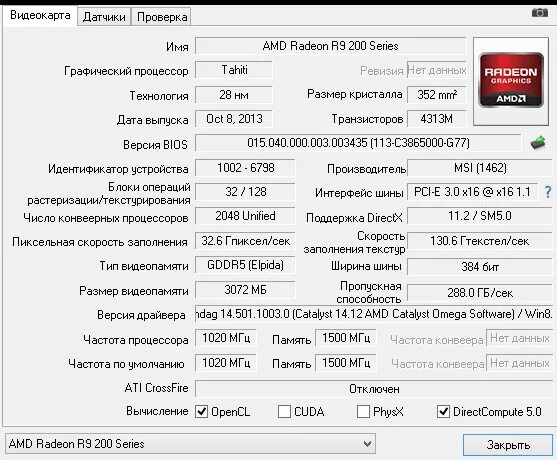Click memory 1500 МГц in Частота по умолчанию row
557x460 pixels.
tap(346, 363)
